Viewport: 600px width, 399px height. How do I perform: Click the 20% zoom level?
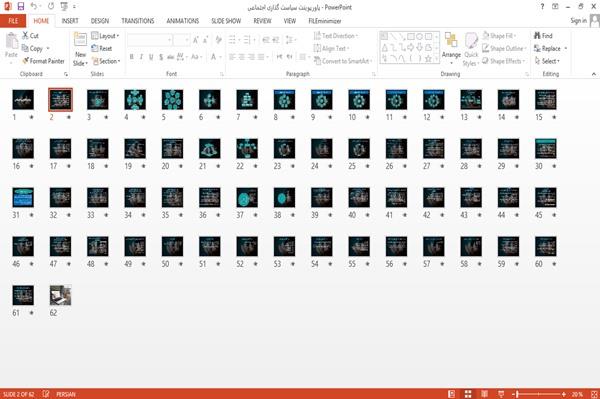point(577,394)
